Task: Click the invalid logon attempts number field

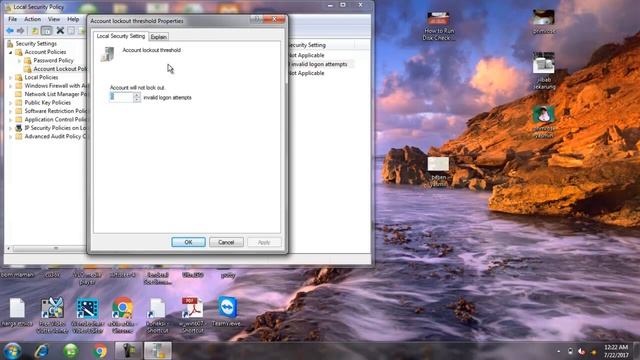Action: pyautogui.click(x=121, y=97)
